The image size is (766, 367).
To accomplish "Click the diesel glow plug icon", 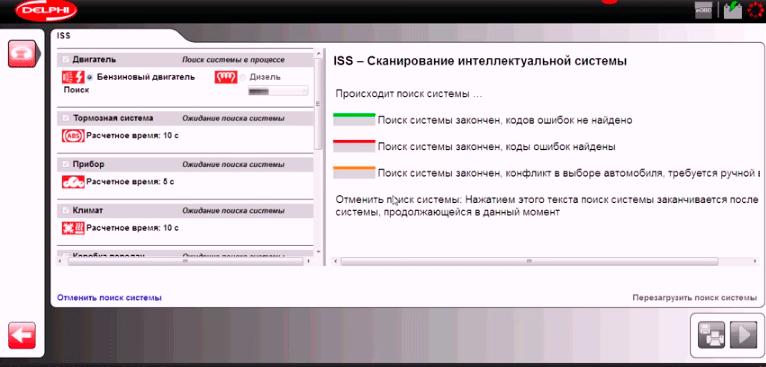I will click(226, 77).
